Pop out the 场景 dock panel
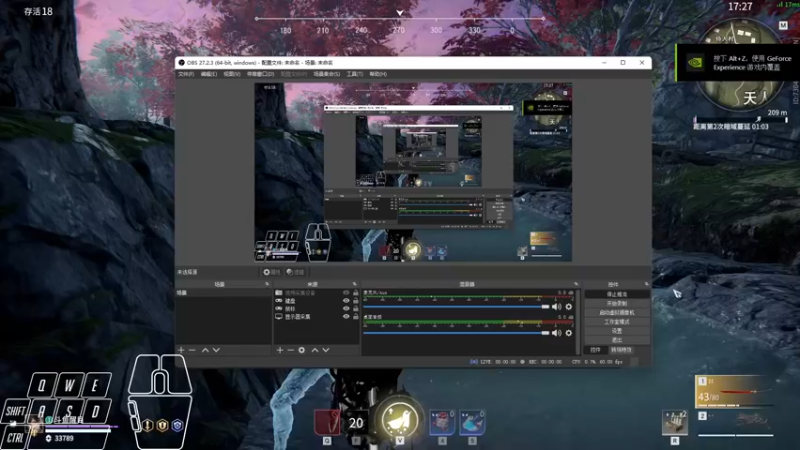This screenshot has height=450, width=800. coord(267,284)
